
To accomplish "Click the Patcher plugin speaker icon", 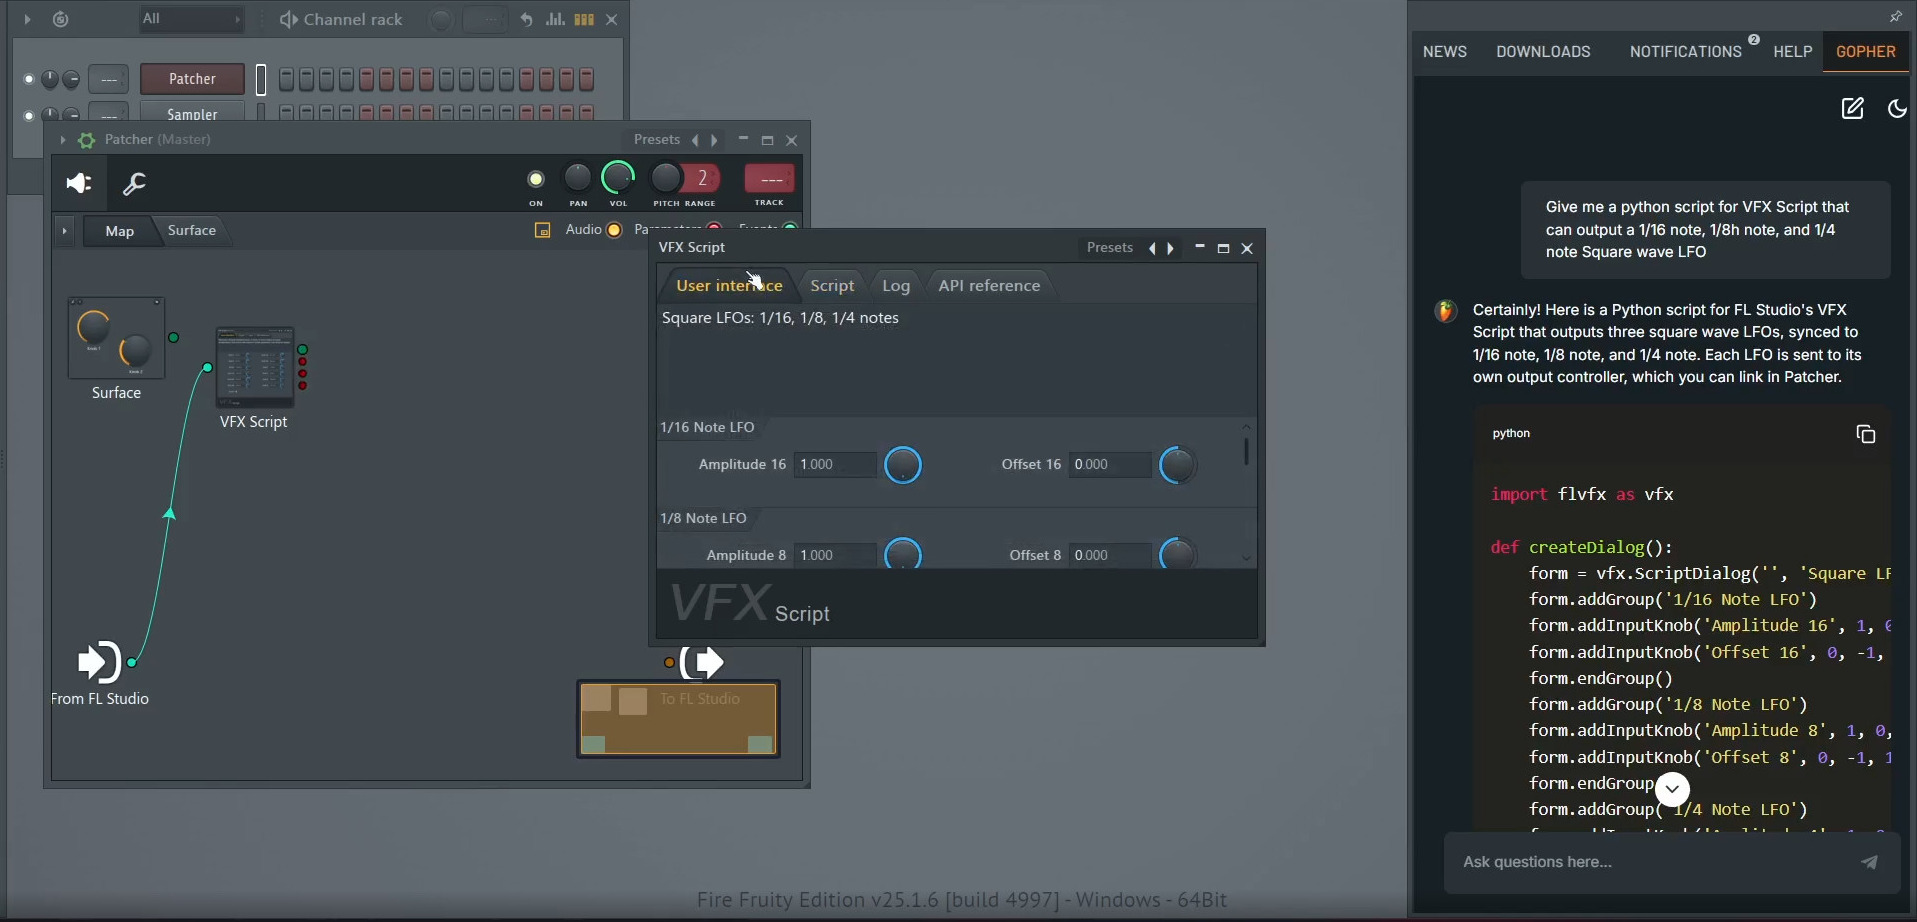I will click(x=79, y=184).
